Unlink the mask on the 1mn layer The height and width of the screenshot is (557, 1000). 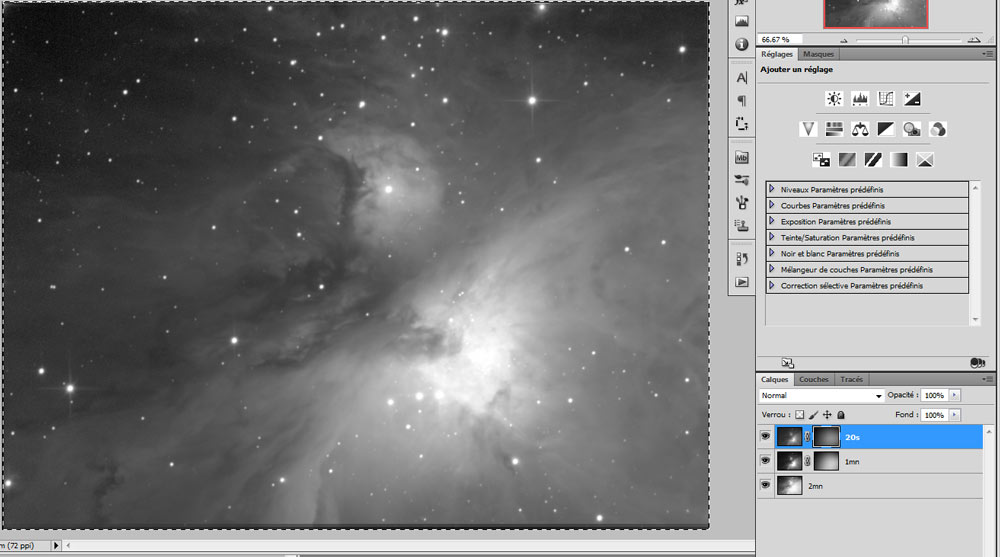[x=807, y=461]
